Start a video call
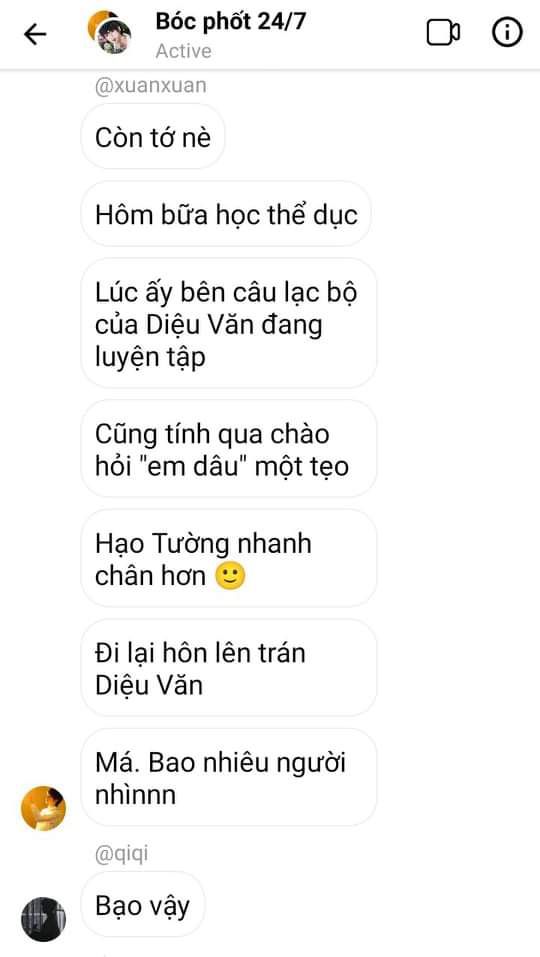Image resolution: width=540 pixels, height=957 pixels. (x=443, y=33)
